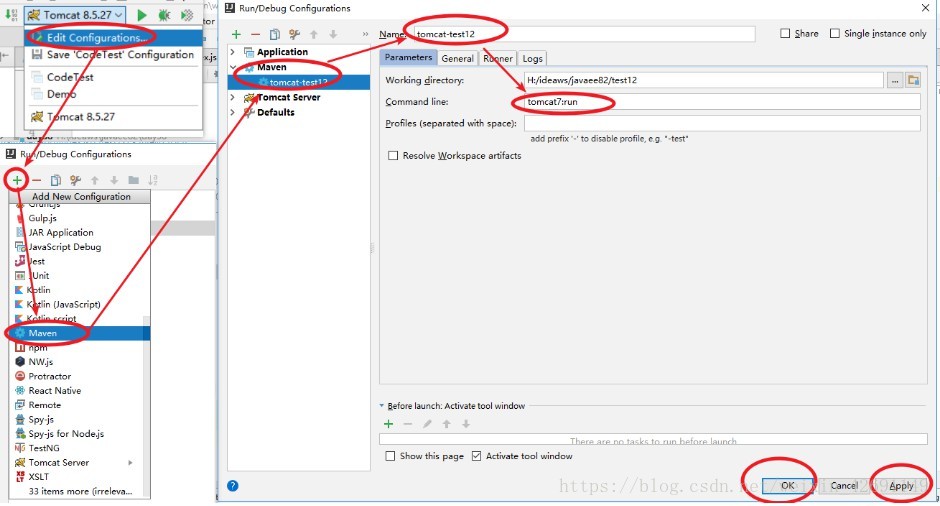This screenshot has height=506, width=940.
Task: Click wrench edit defaults icon in right dialog
Action: (294, 34)
